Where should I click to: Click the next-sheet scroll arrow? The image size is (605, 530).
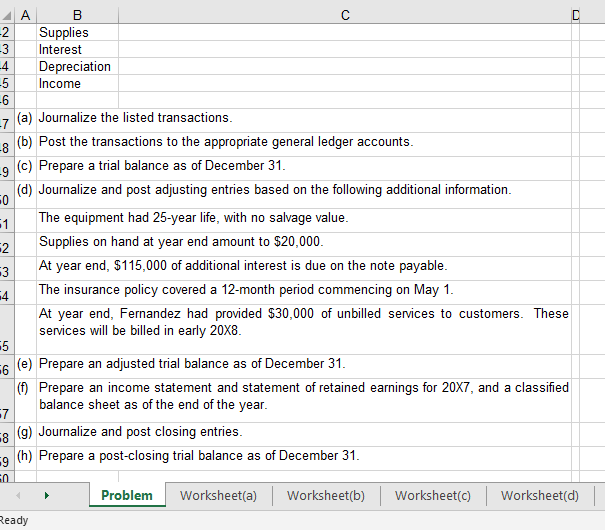(47, 495)
